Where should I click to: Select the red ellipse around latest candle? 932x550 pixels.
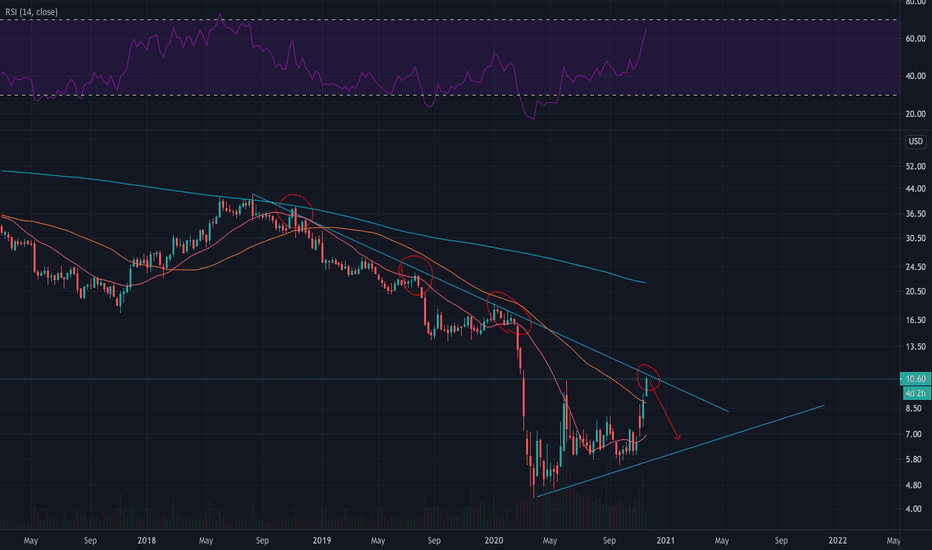pos(648,377)
